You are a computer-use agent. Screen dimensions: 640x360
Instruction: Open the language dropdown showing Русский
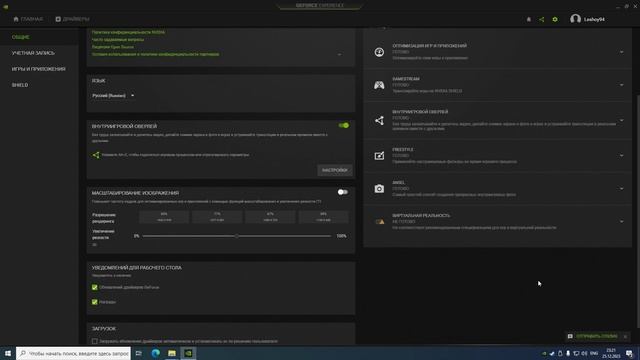pyautogui.click(x=113, y=96)
